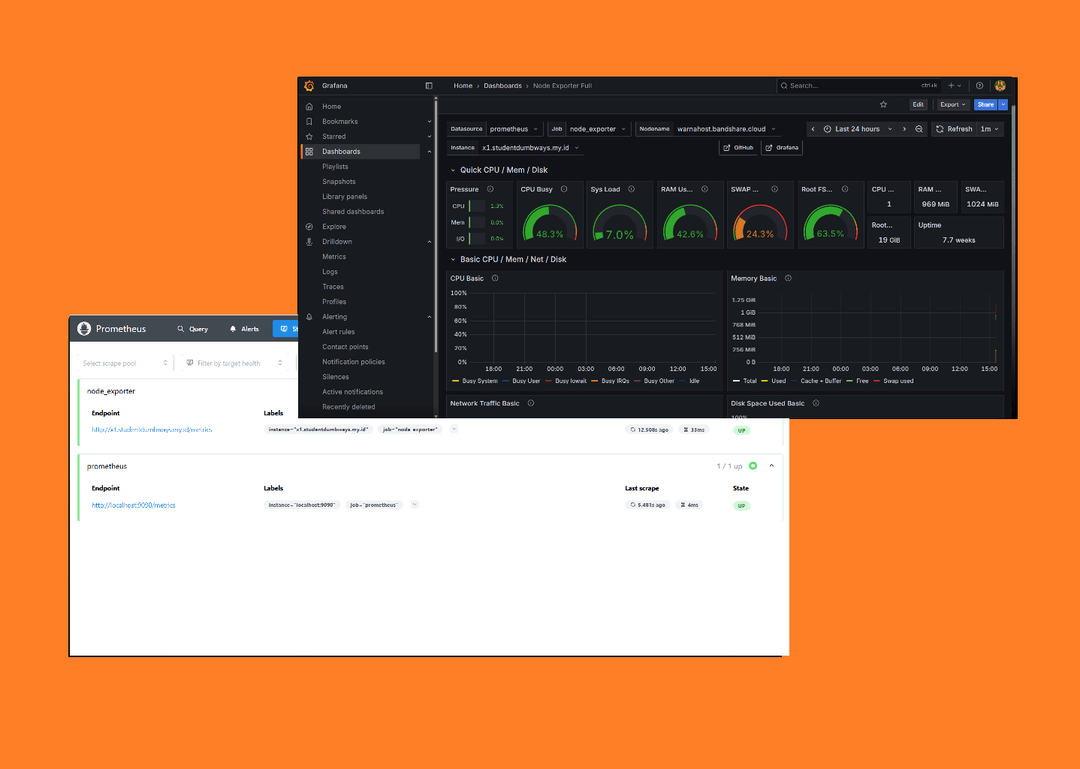Show info for CPU Busy panel

coord(564,189)
